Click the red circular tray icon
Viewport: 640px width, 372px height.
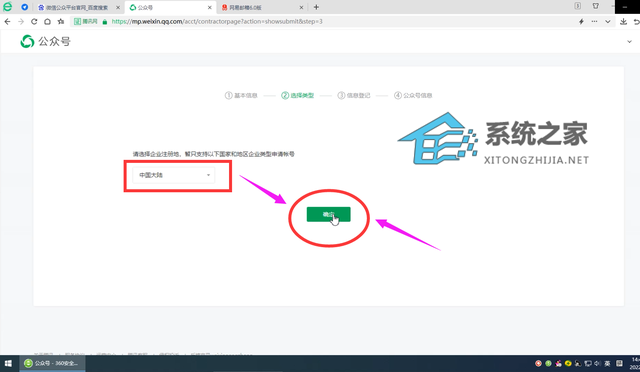click(538, 363)
